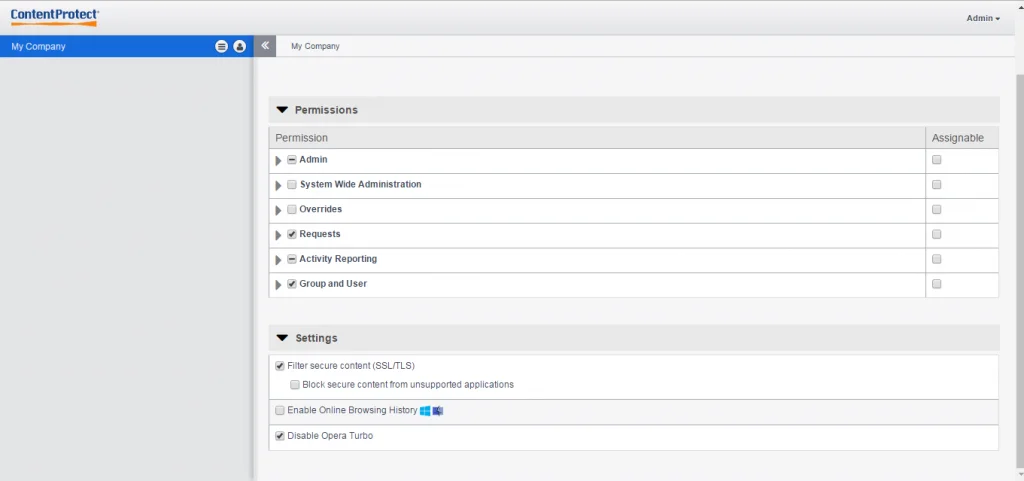Click the Assignable column header

957,137
